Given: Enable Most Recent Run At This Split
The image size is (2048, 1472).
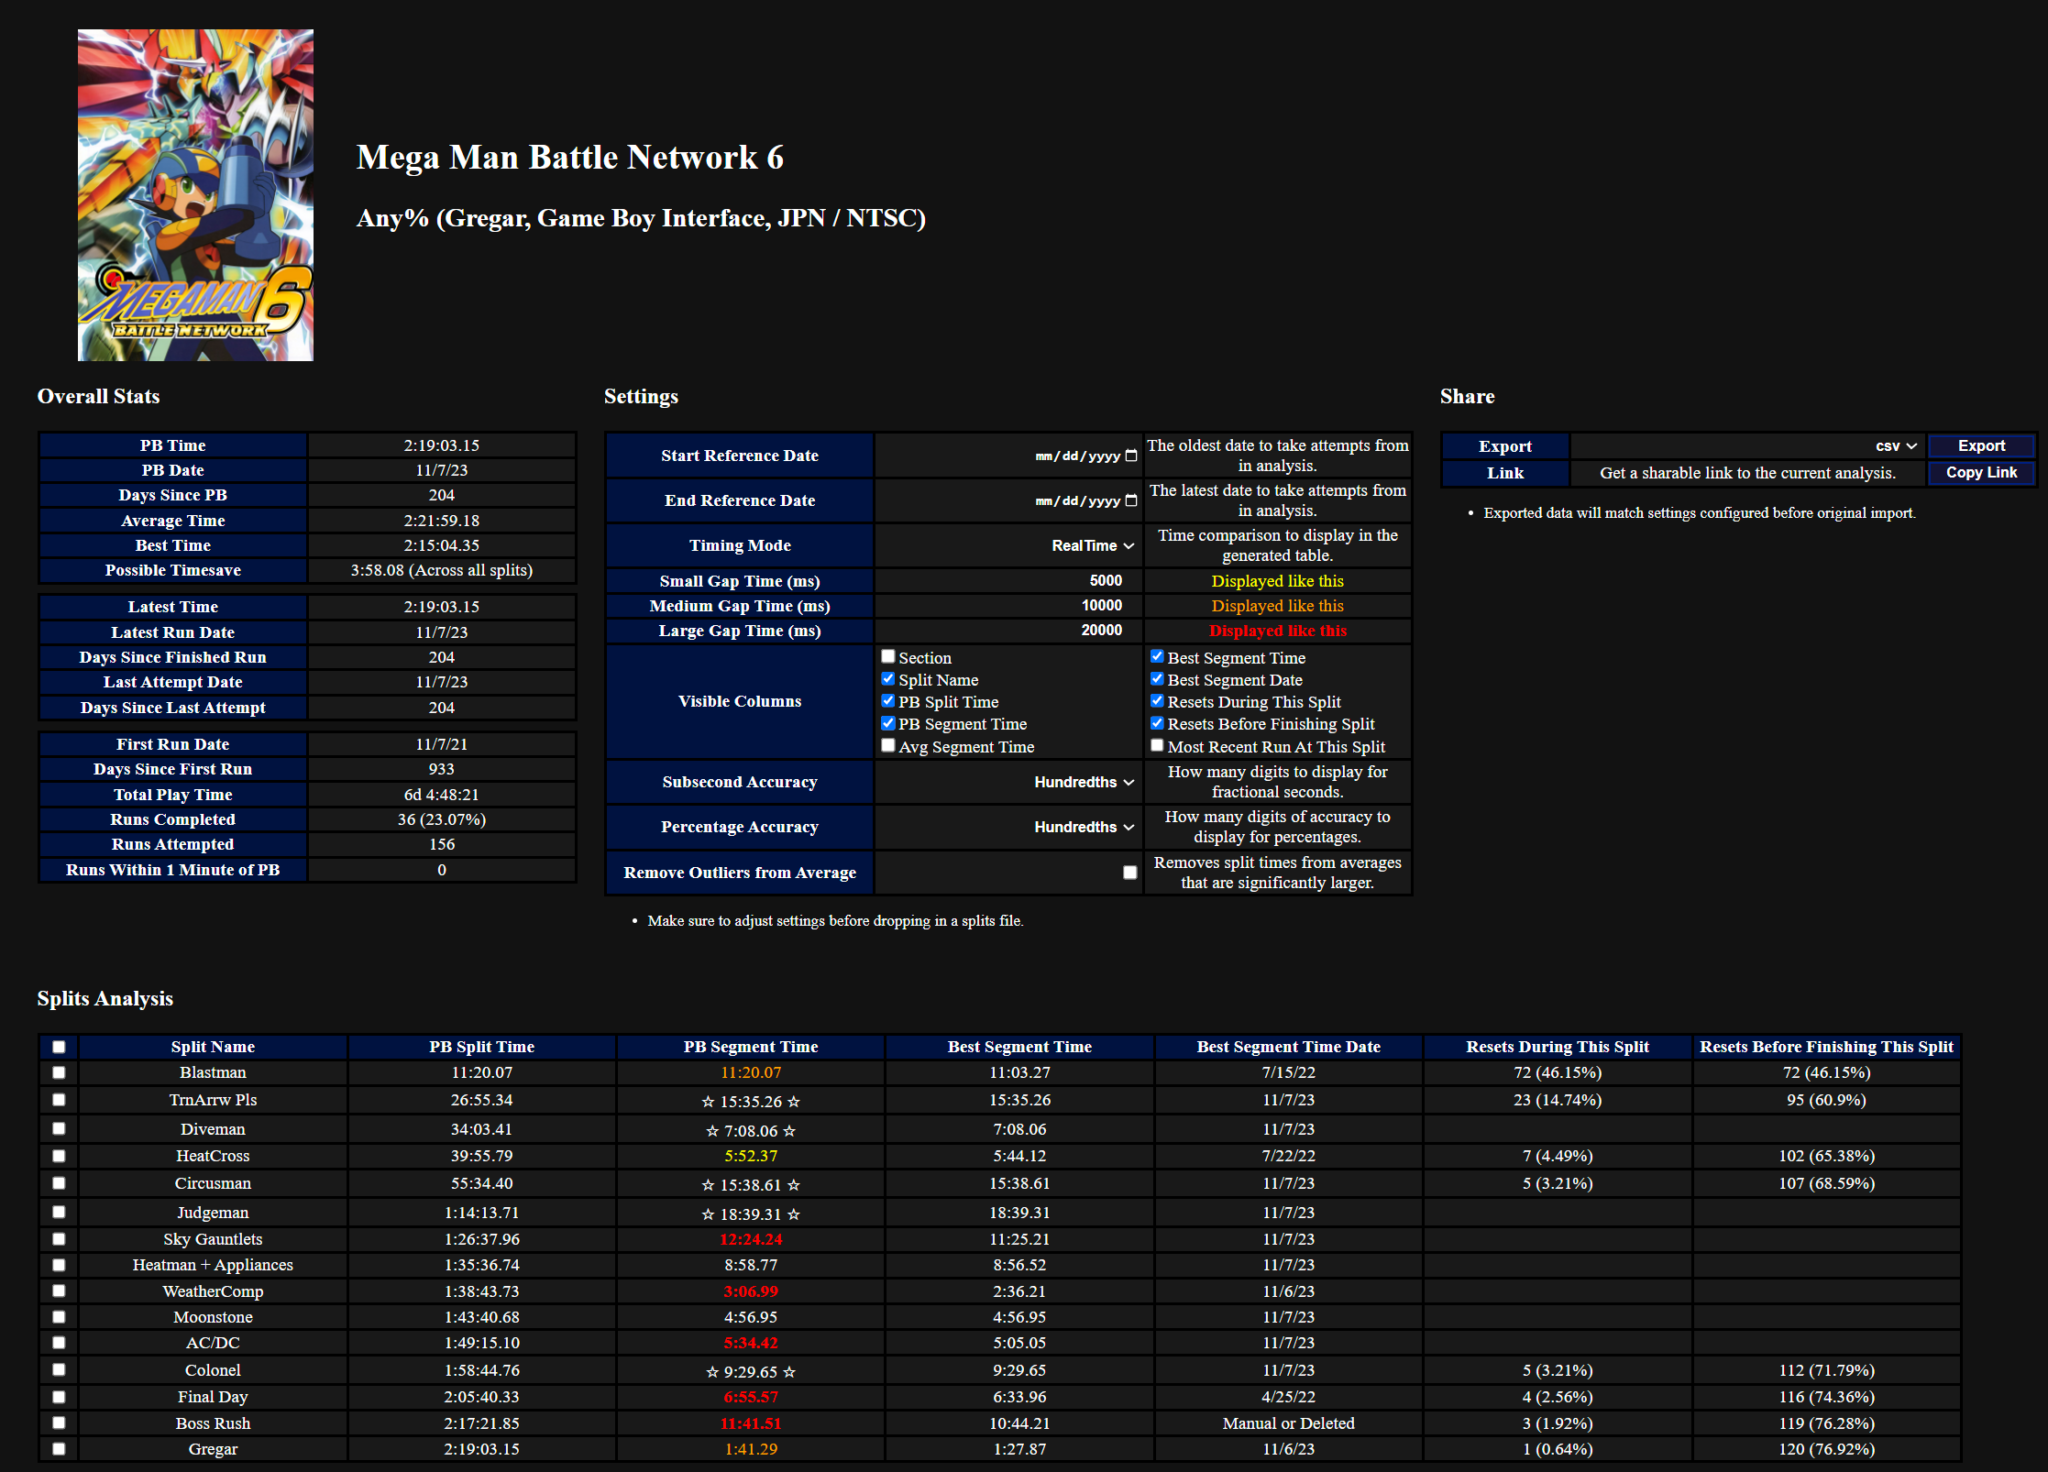Looking at the screenshot, I should [1157, 746].
